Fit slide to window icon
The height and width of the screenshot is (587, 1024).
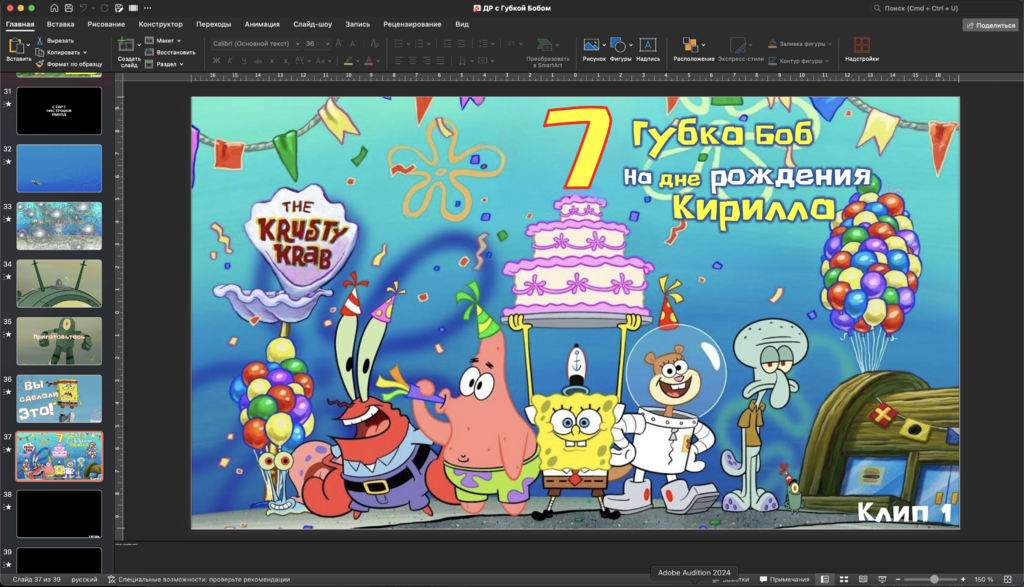pos(1008,579)
